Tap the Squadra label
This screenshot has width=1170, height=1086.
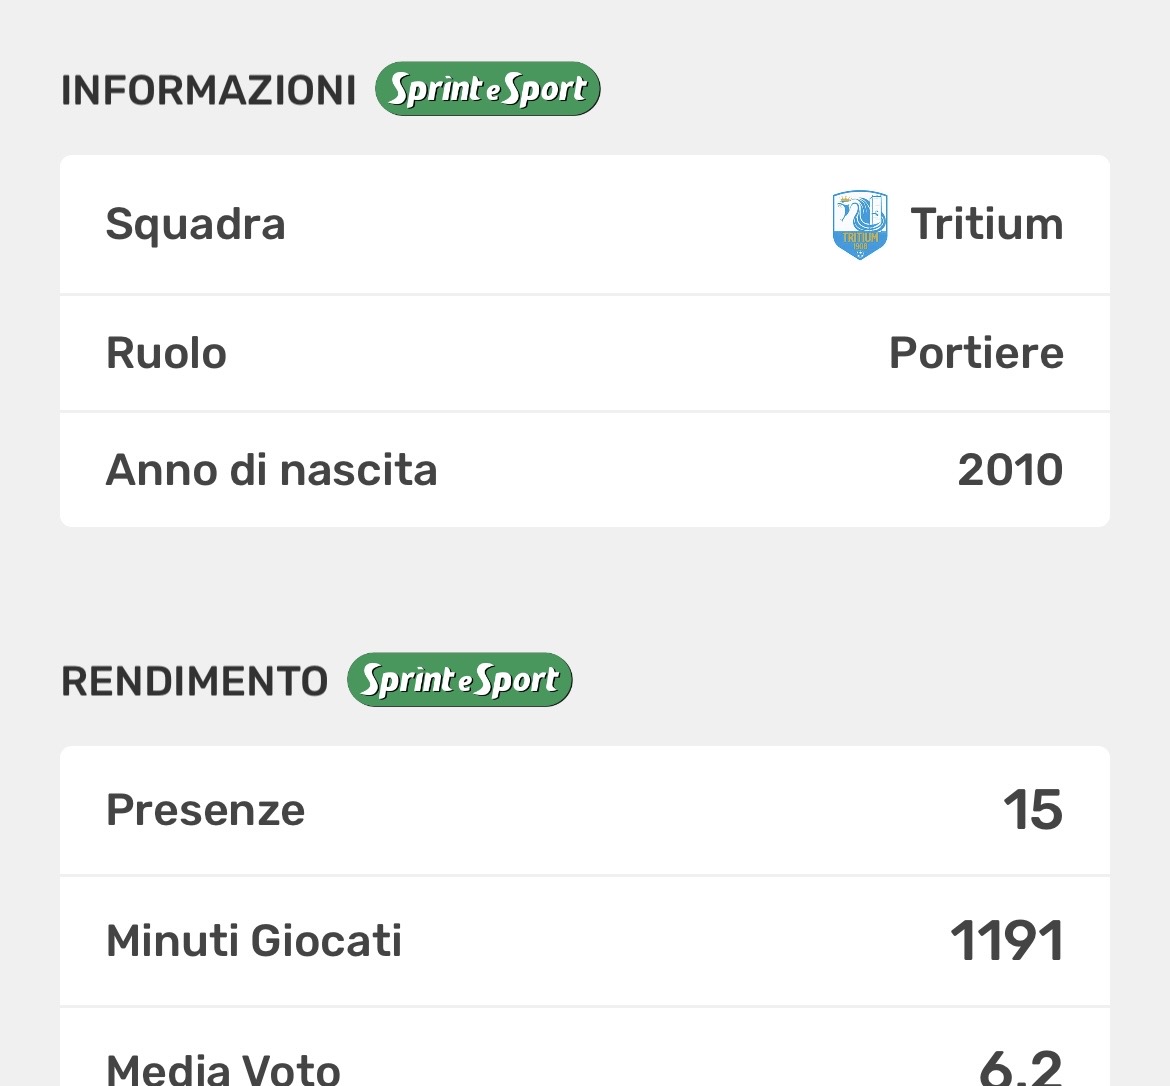pos(196,224)
